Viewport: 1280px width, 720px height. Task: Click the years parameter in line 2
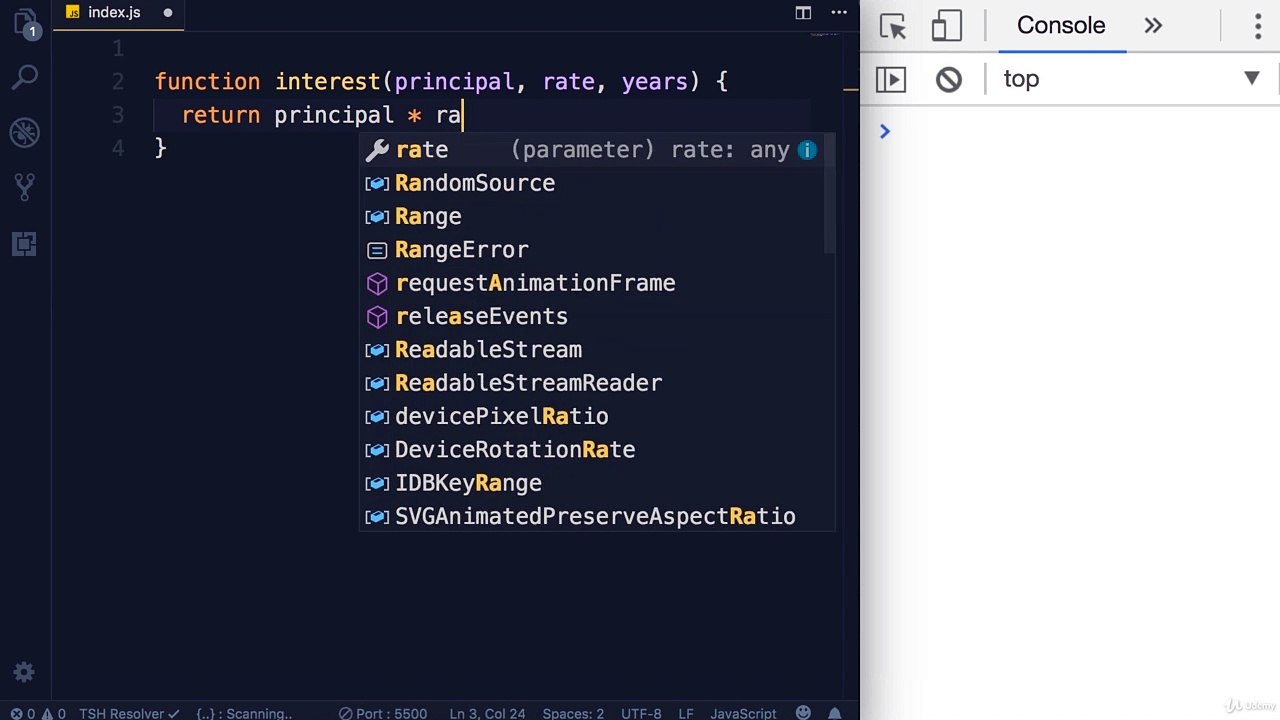coord(655,82)
